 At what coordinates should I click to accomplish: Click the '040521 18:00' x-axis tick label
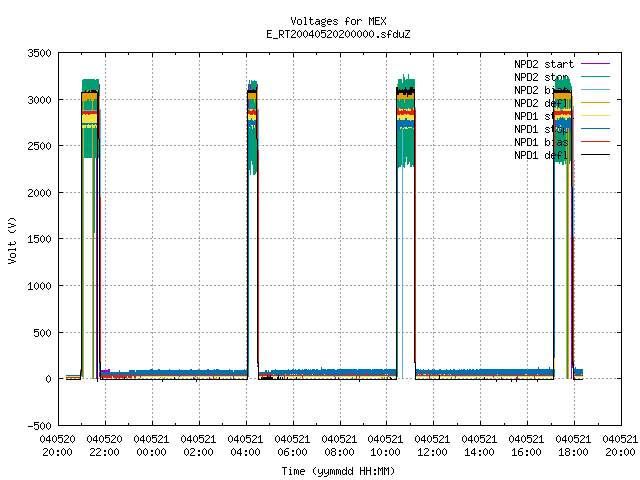pyautogui.click(x=573, y=446)
